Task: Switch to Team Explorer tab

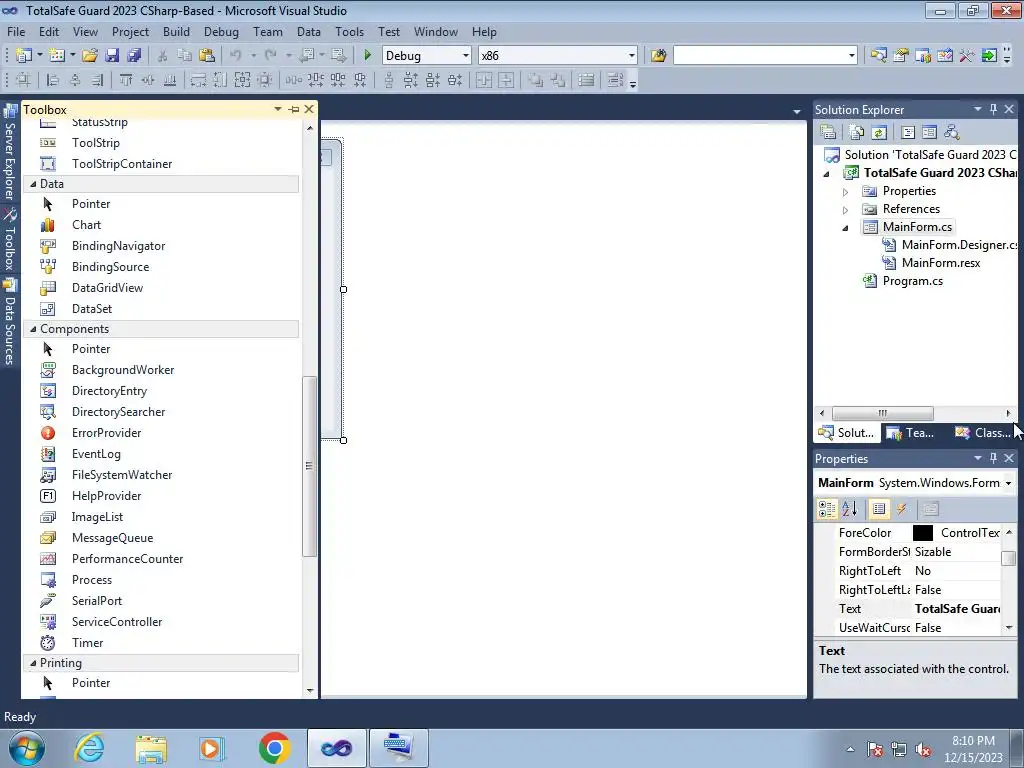Action: tap(910, 432)
